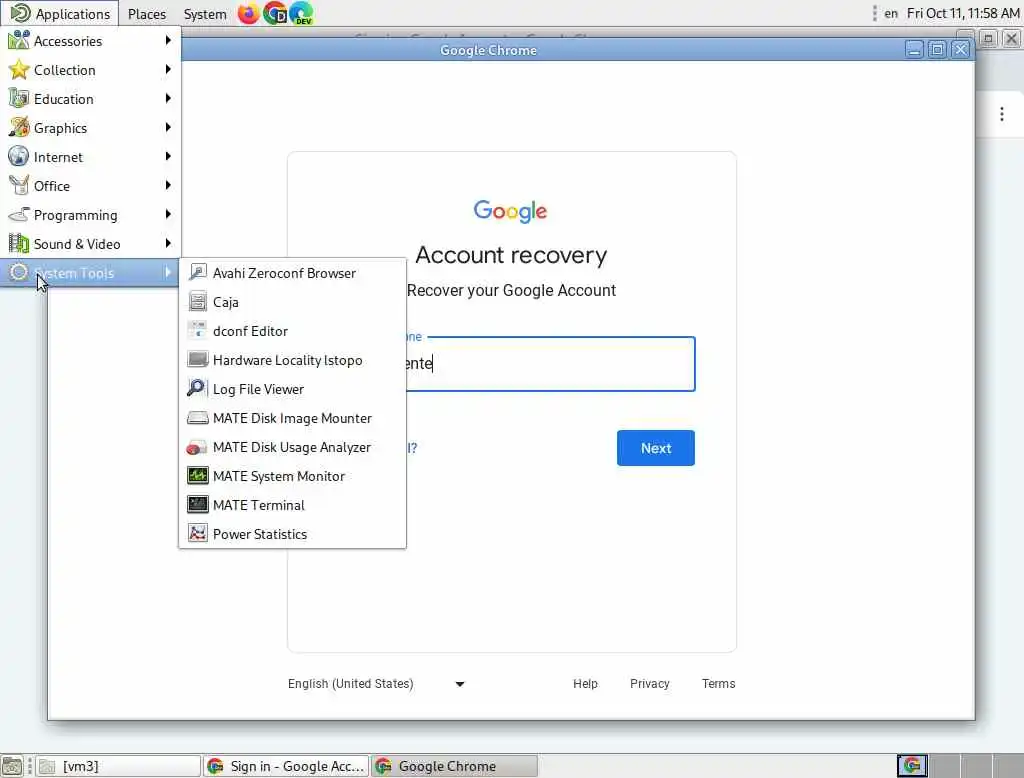Click the Power Statistics icon
1024x778 pixels.
point(197,534)
